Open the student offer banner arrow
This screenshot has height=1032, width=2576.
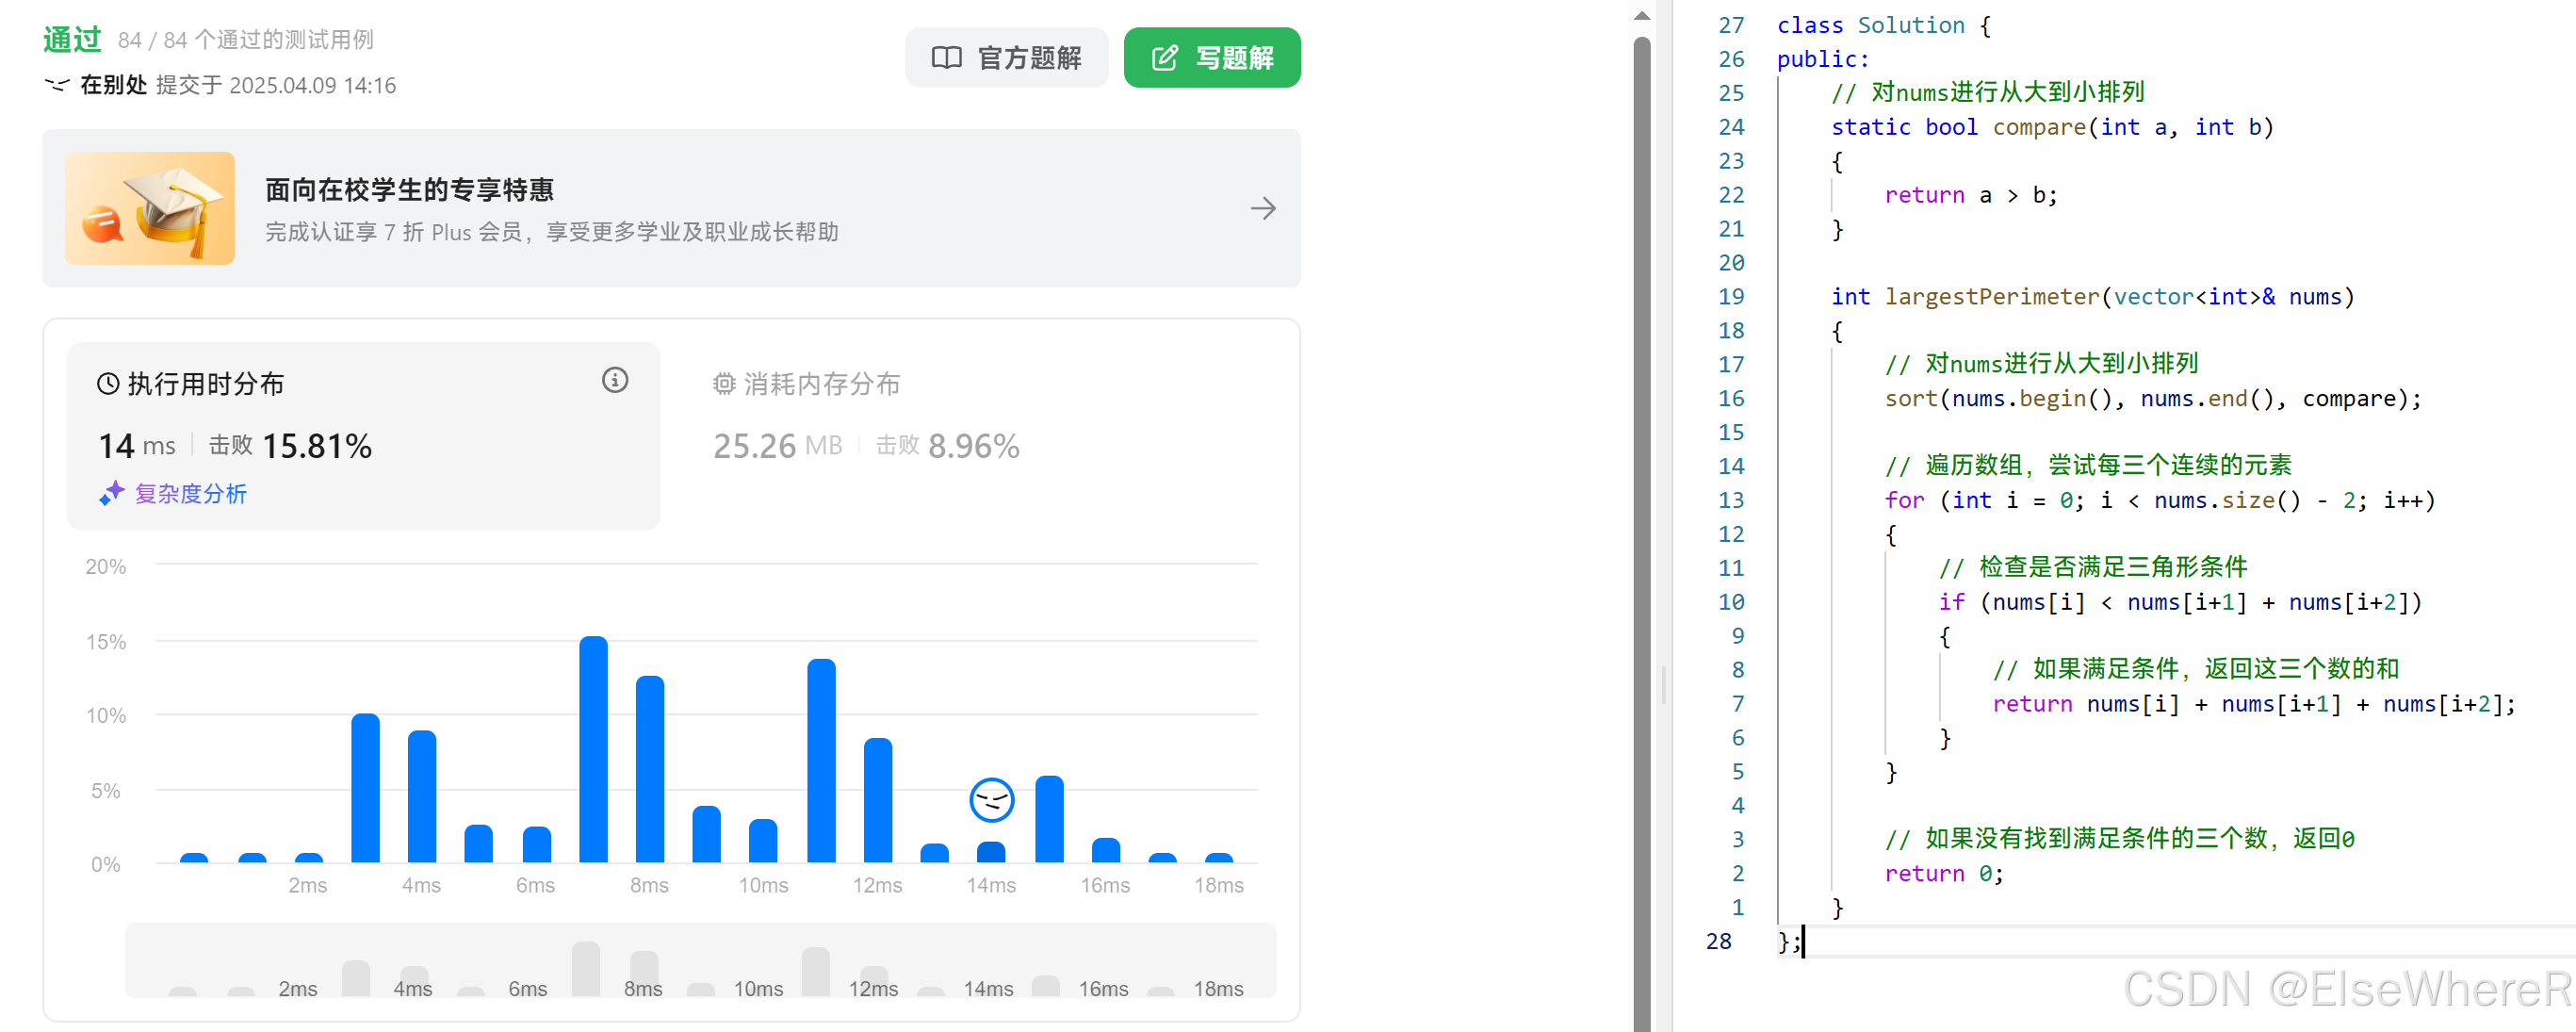click(1263, 208)
